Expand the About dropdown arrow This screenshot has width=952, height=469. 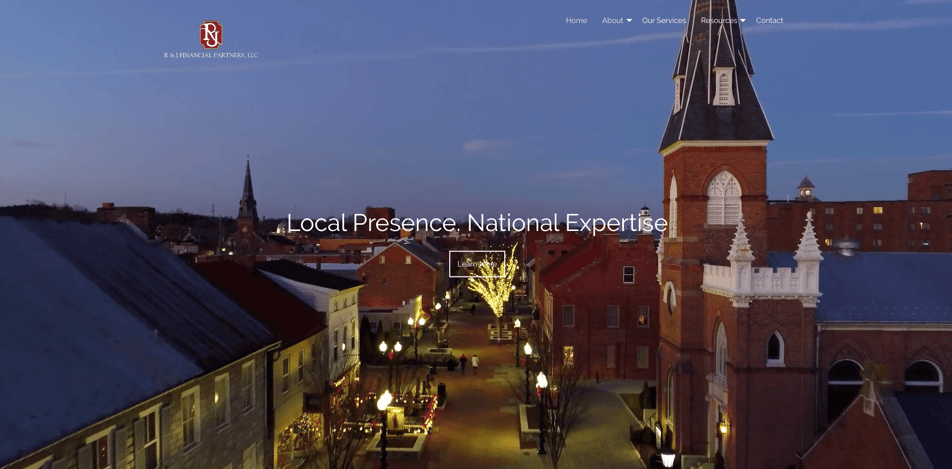(x=629, y=21)
